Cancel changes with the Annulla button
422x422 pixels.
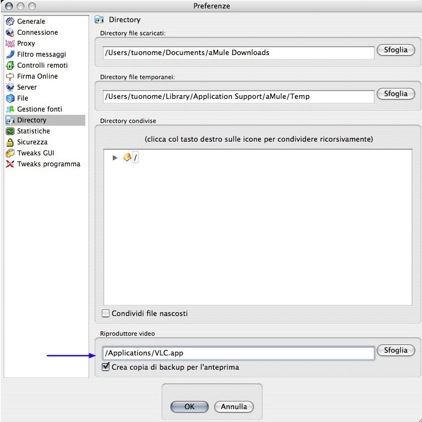(234, 407)
